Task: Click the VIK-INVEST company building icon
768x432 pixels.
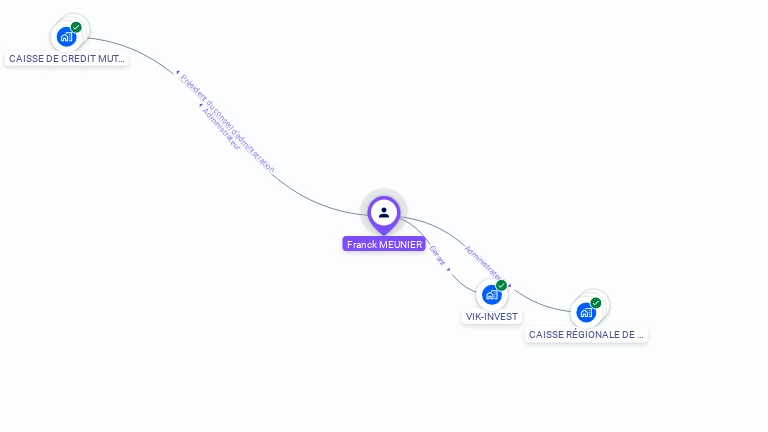Action: [491, 295]
